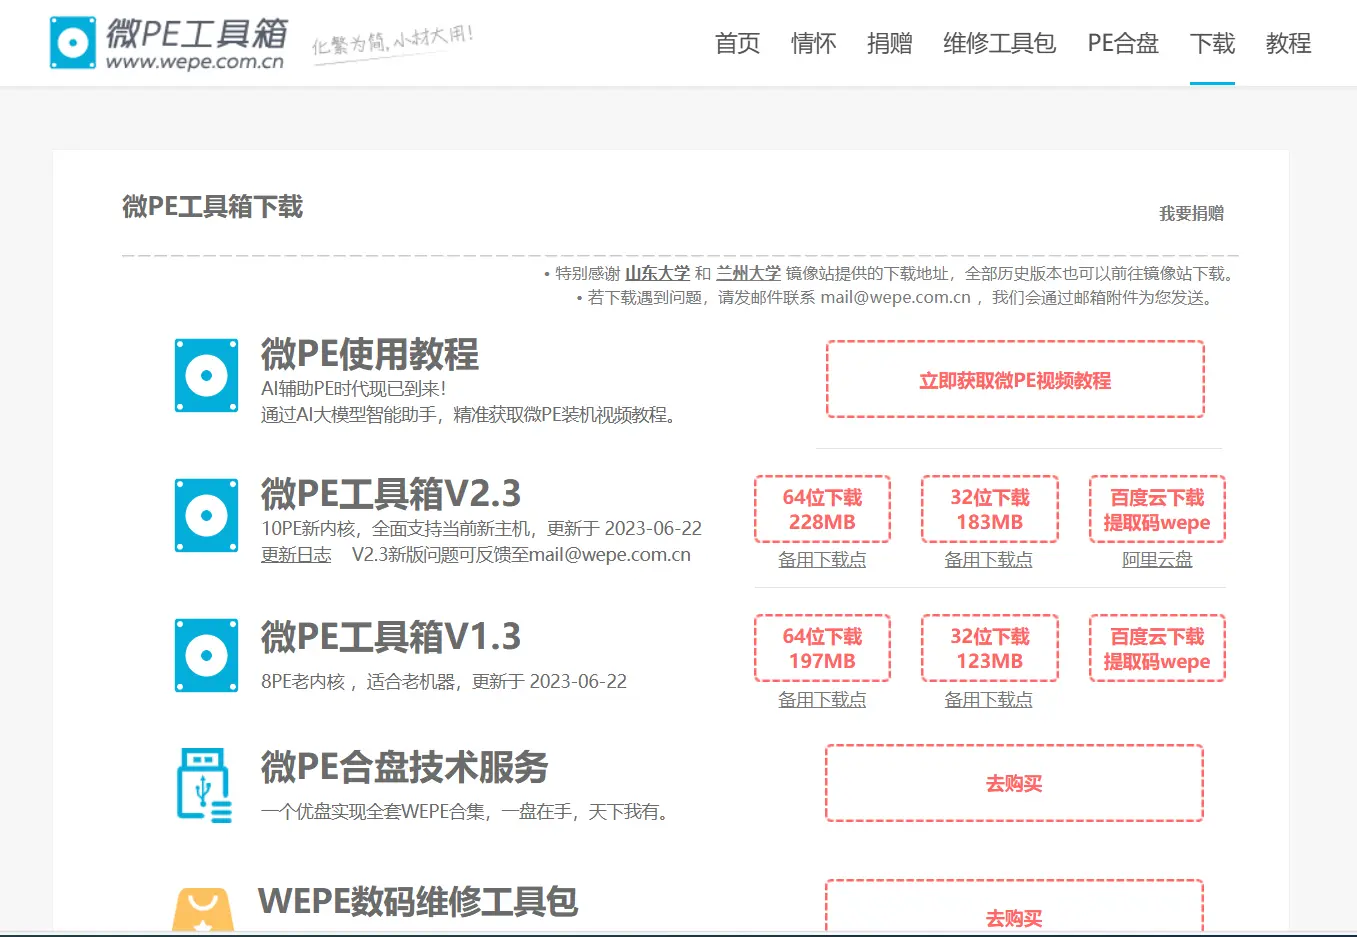Open 维修工具包 in the top navigation
The height and width of the screenshot is (937, 1357).
click(1000, 44)
